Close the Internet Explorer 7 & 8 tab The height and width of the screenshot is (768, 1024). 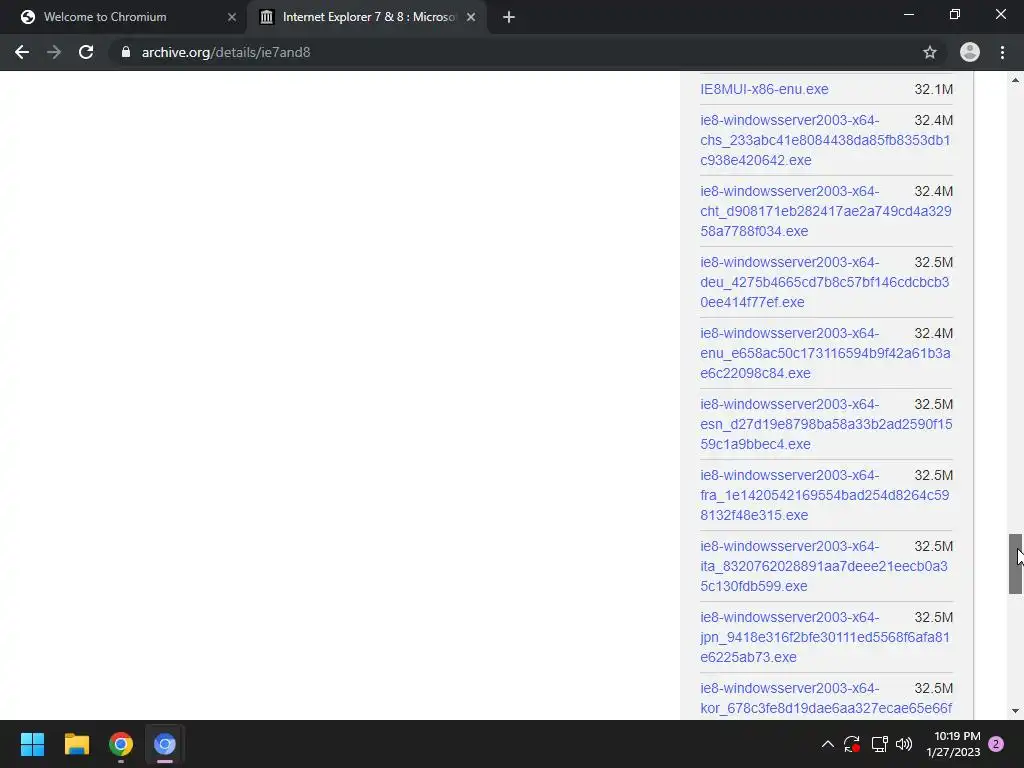pos(471,17)
